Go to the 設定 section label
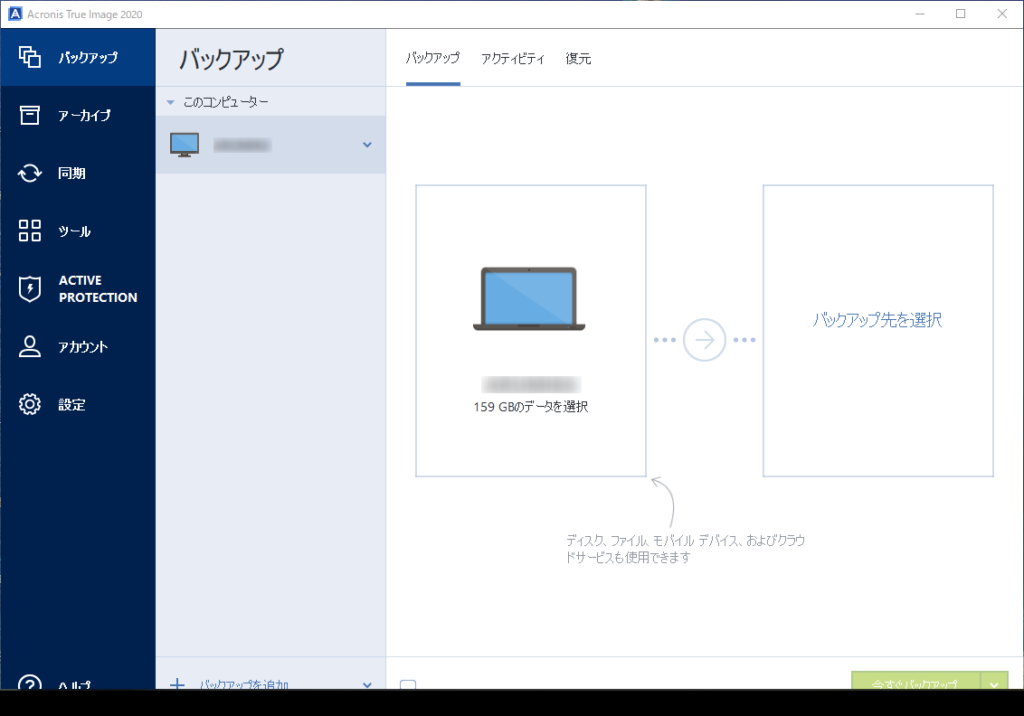Image resolution: width=1024 pixels, height=716 pixels. point(72,404)
